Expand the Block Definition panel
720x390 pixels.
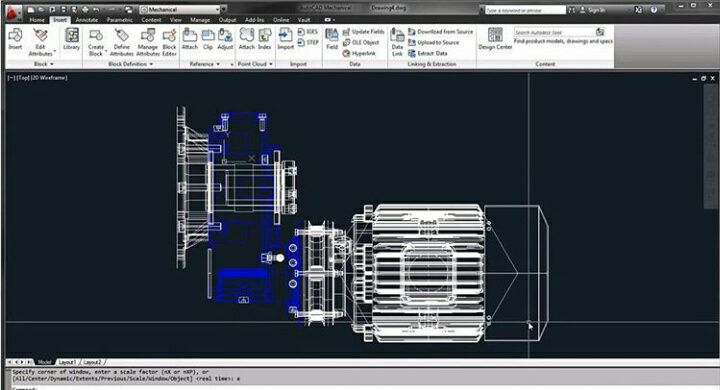[x=130, y=64]
